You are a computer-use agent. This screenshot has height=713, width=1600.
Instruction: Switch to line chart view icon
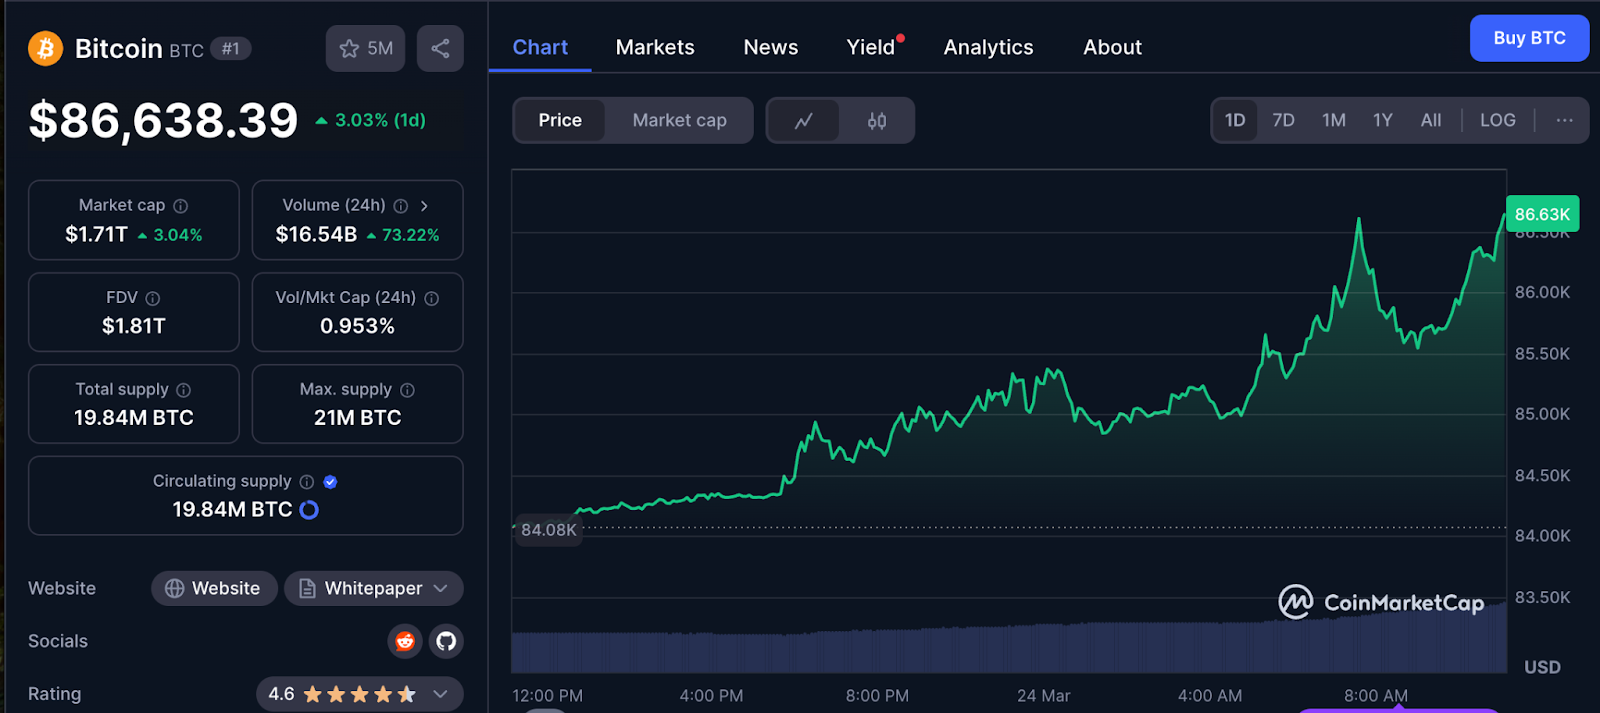[803, 121]
